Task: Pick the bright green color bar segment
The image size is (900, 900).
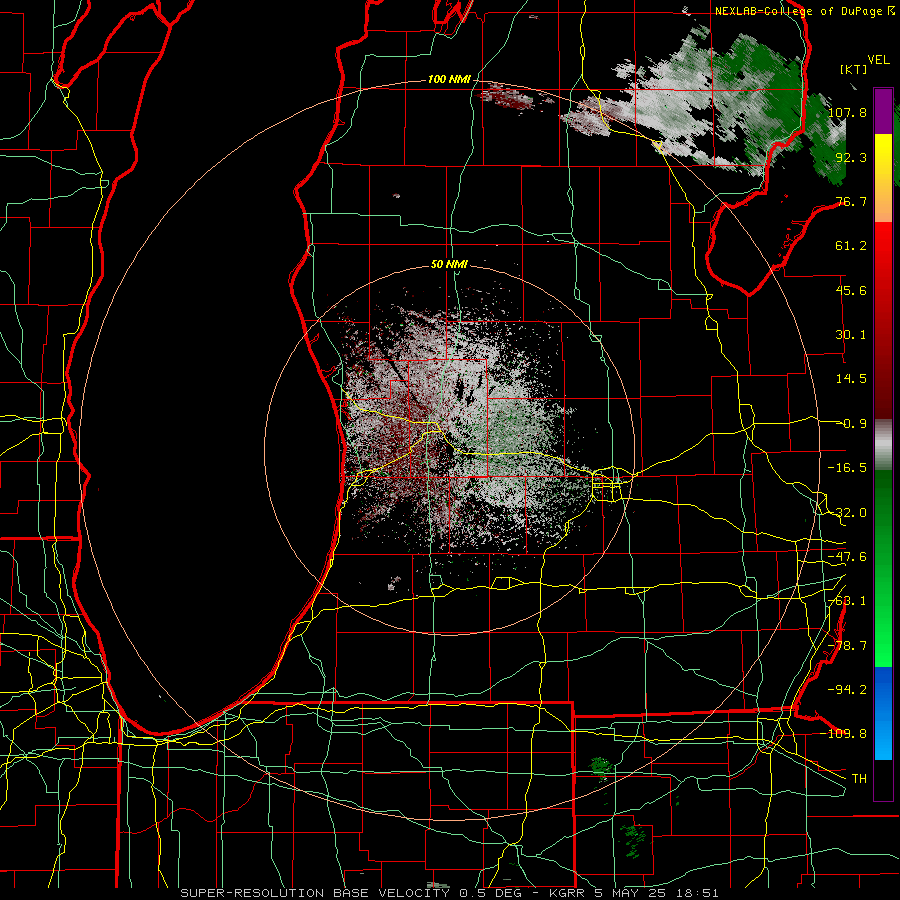Action: [x=883, y=631]
